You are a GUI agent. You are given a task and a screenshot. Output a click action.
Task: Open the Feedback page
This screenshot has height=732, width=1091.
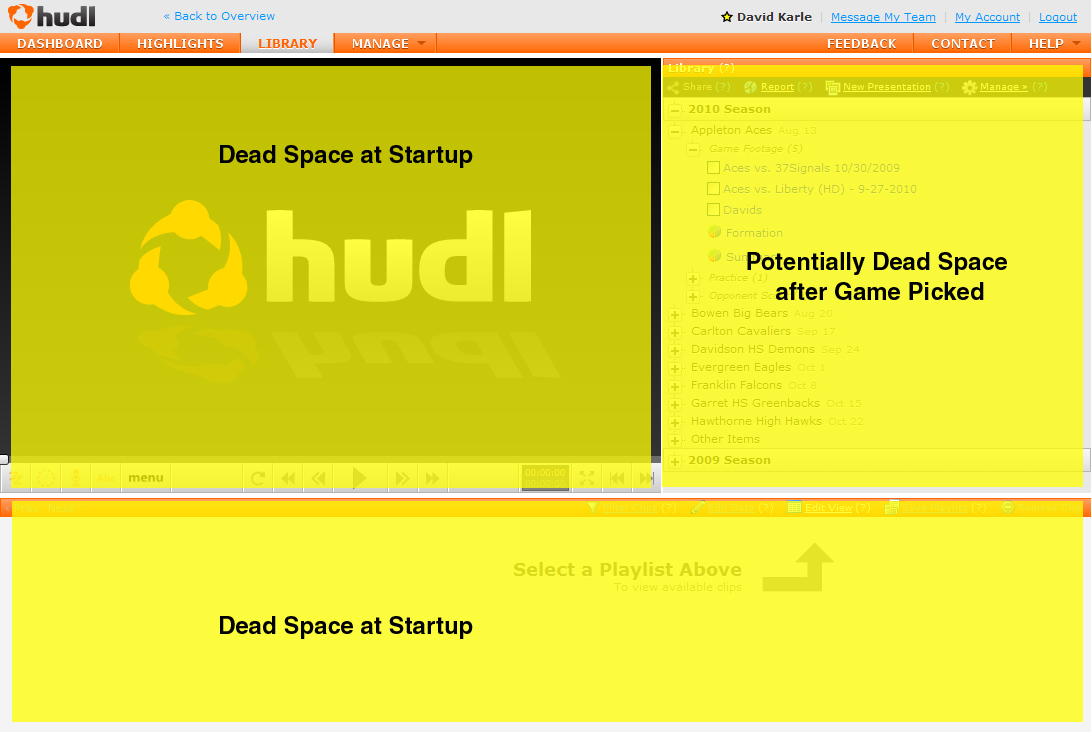coord(861,43)
